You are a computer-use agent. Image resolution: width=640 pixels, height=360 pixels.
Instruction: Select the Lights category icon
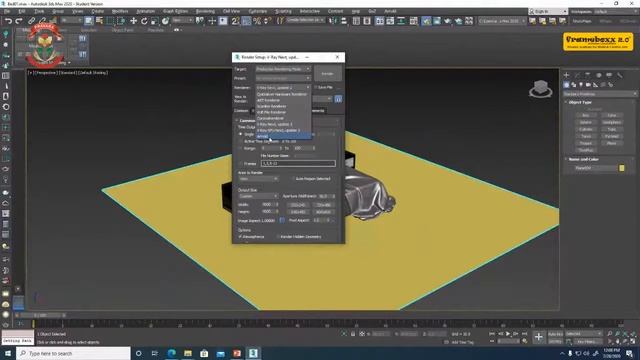click(x=581, y=85)
